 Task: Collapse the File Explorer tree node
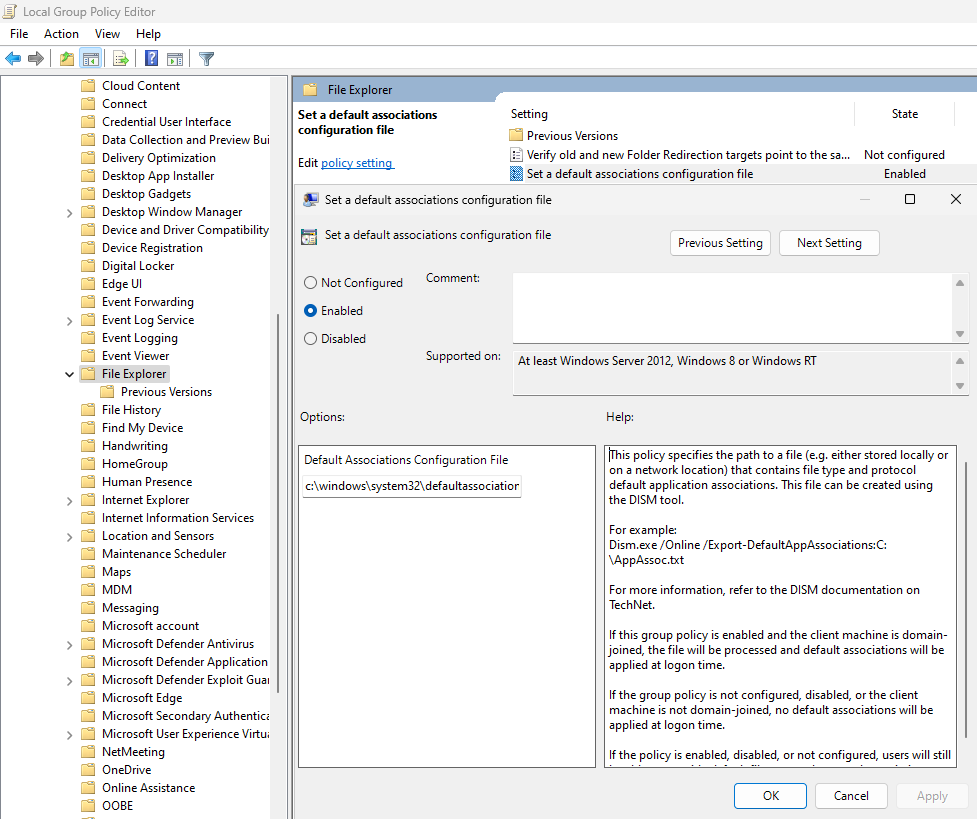tap(69, 374)
